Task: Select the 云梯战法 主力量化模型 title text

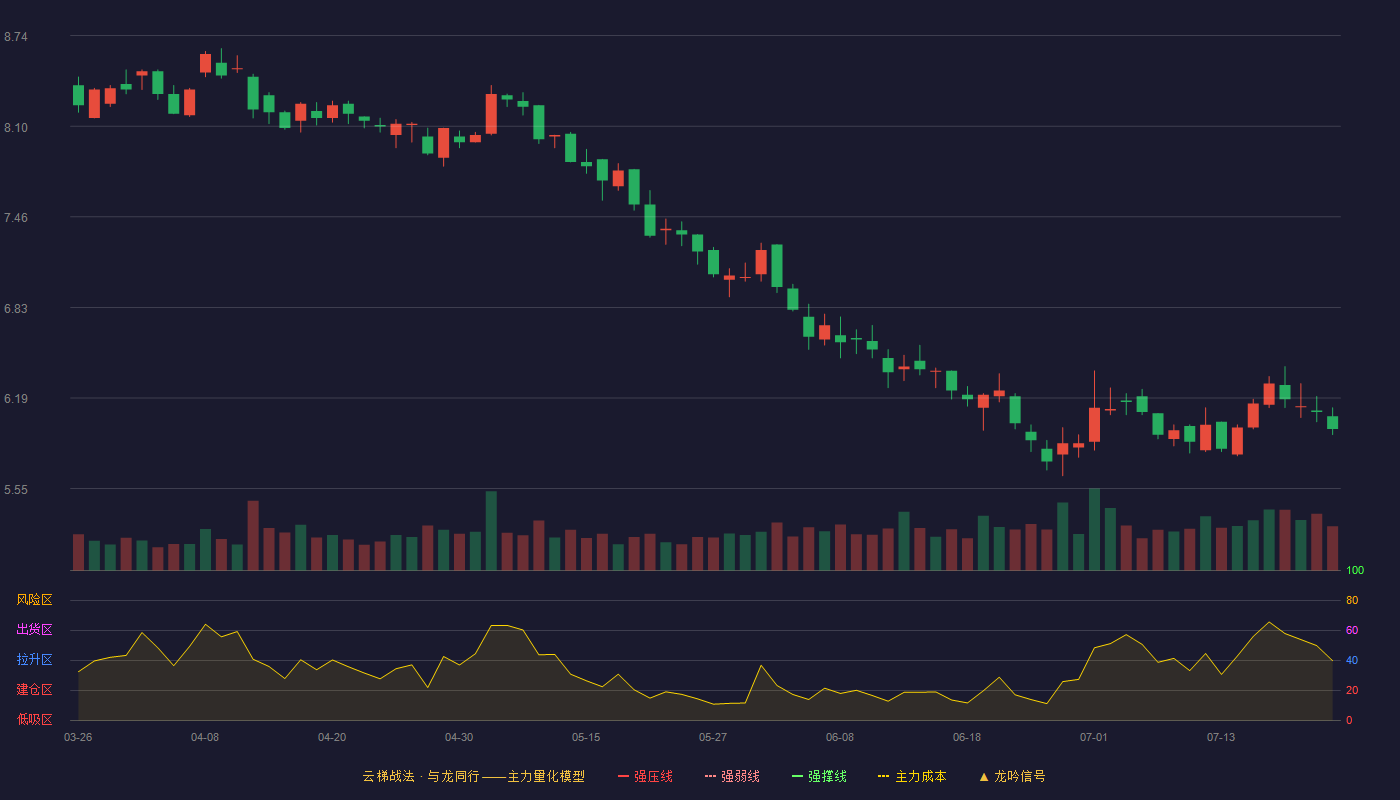Action: coord(473,776)
